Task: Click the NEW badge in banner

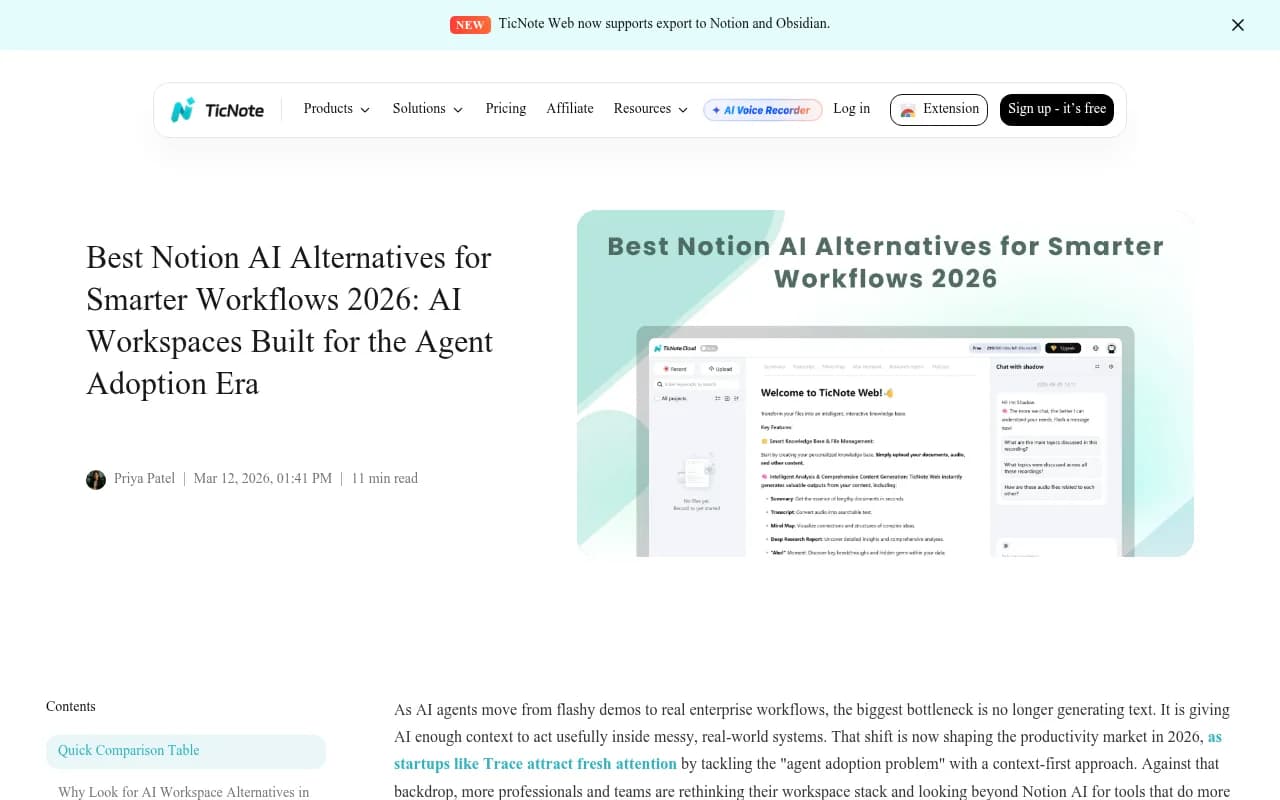Action: 470,25
